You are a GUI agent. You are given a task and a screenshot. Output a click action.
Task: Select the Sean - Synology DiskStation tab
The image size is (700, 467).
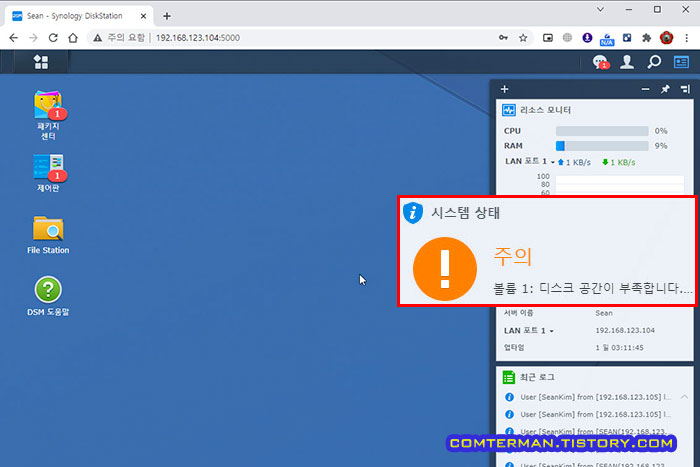[x=79, y=16]
